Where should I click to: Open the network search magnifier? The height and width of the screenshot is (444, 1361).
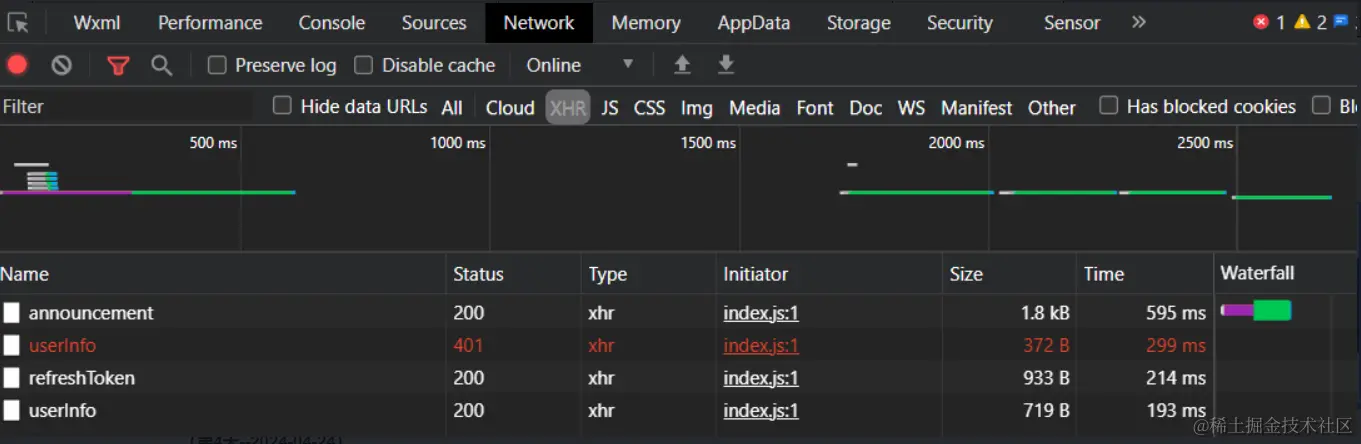161,65
